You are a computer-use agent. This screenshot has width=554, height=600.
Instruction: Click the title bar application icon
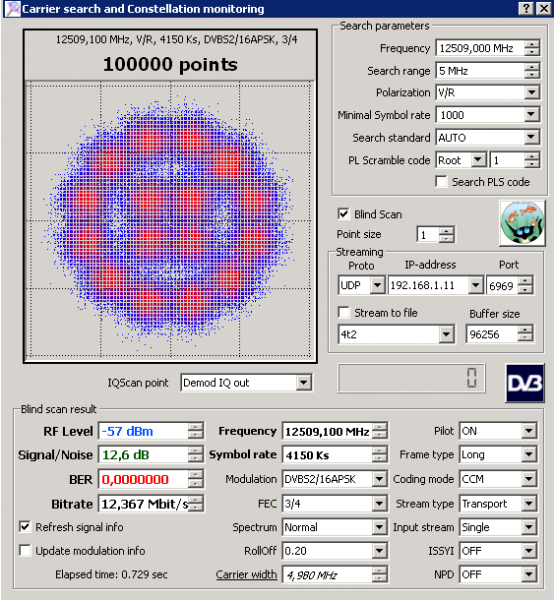pyautogui.click(x=13, y=8)
